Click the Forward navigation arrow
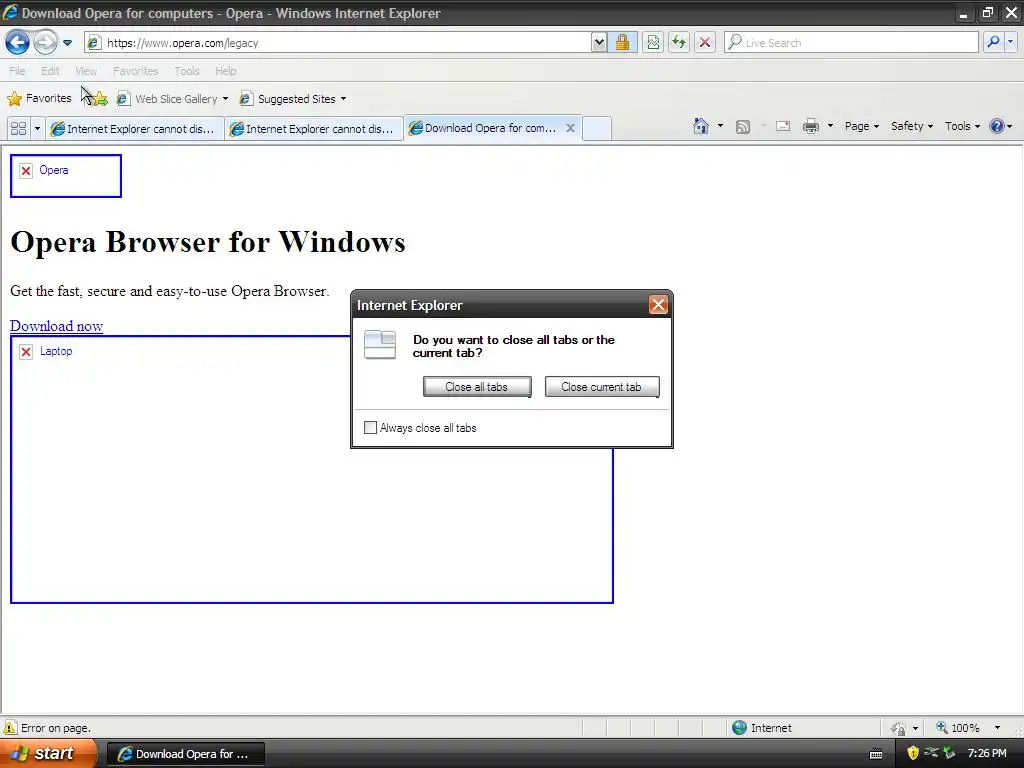Screen dimensions: 1024x768 pos(45,42)
